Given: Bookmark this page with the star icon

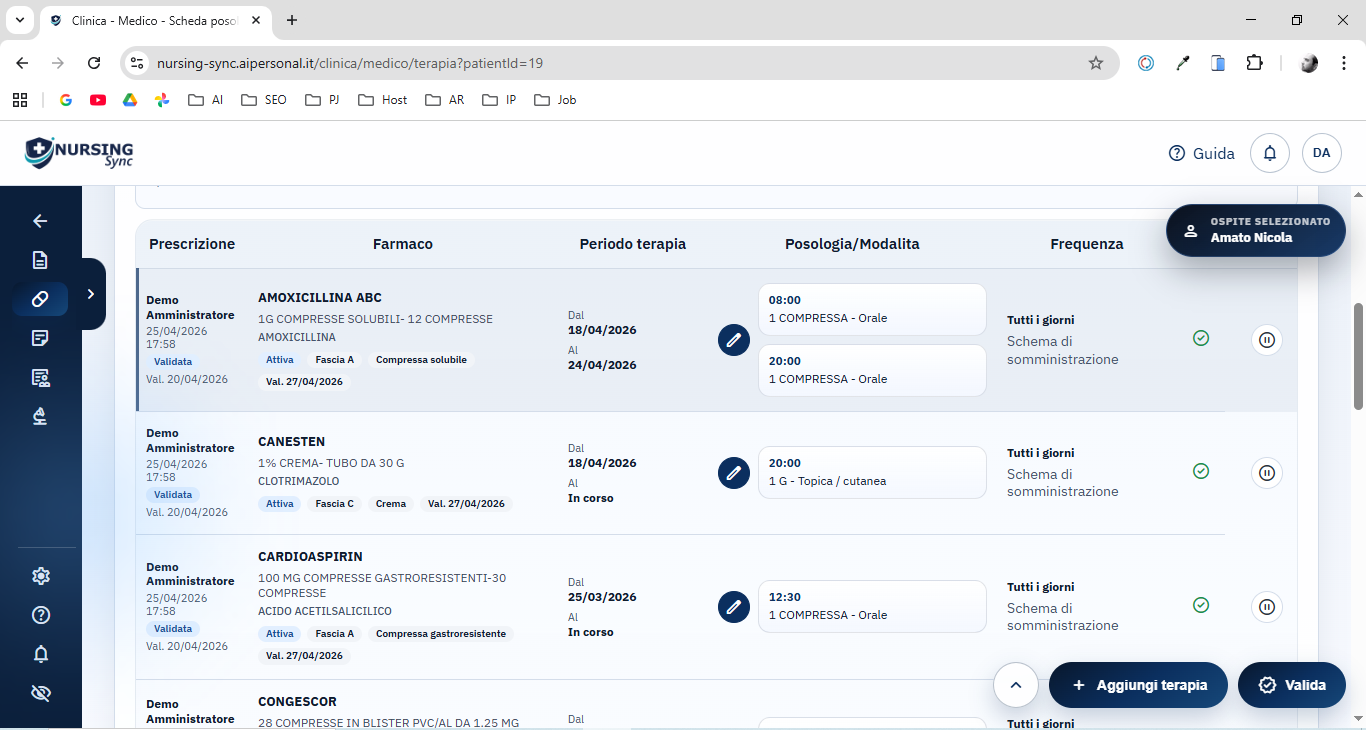Looking at the screenshot, I should pos(1096,63).
